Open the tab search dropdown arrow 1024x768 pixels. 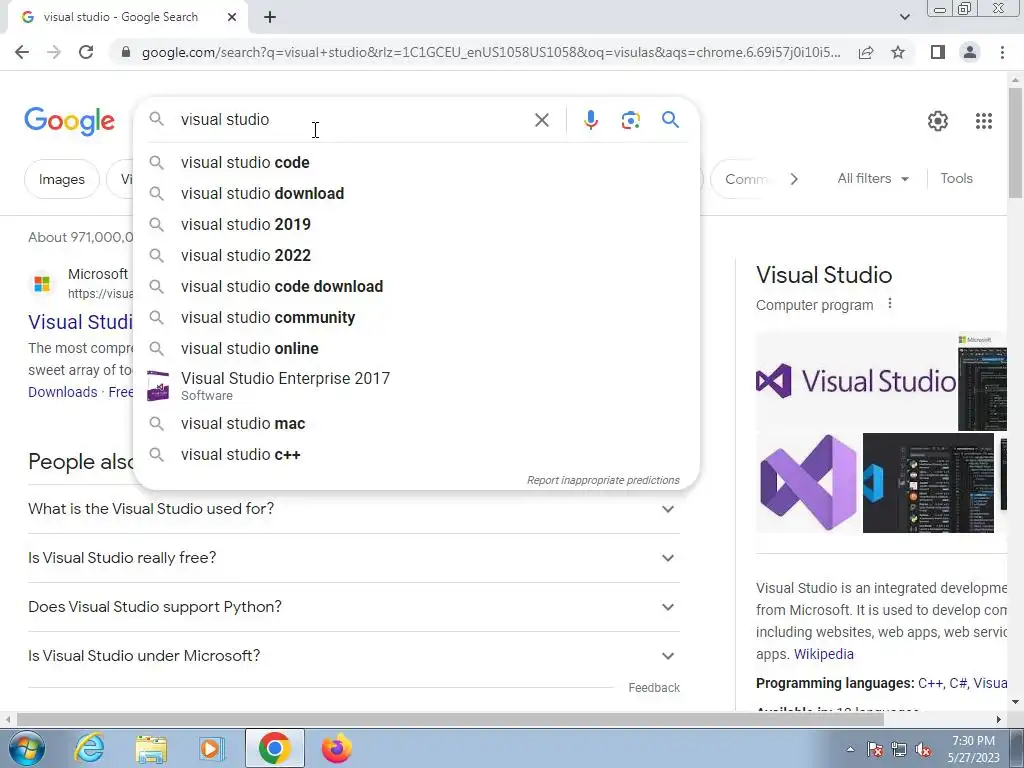[904, 17]
